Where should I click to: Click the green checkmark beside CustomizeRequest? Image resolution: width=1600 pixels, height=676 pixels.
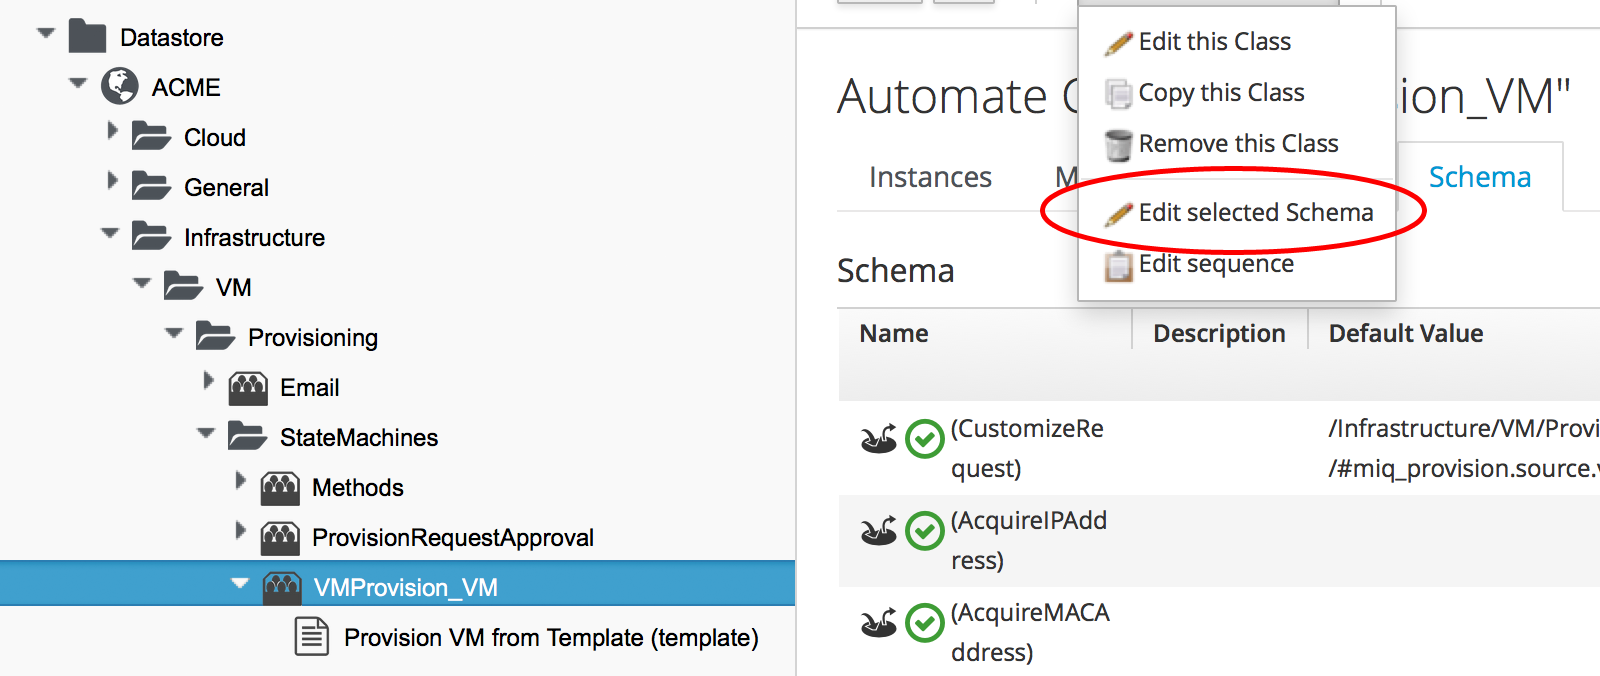[924, 439]
